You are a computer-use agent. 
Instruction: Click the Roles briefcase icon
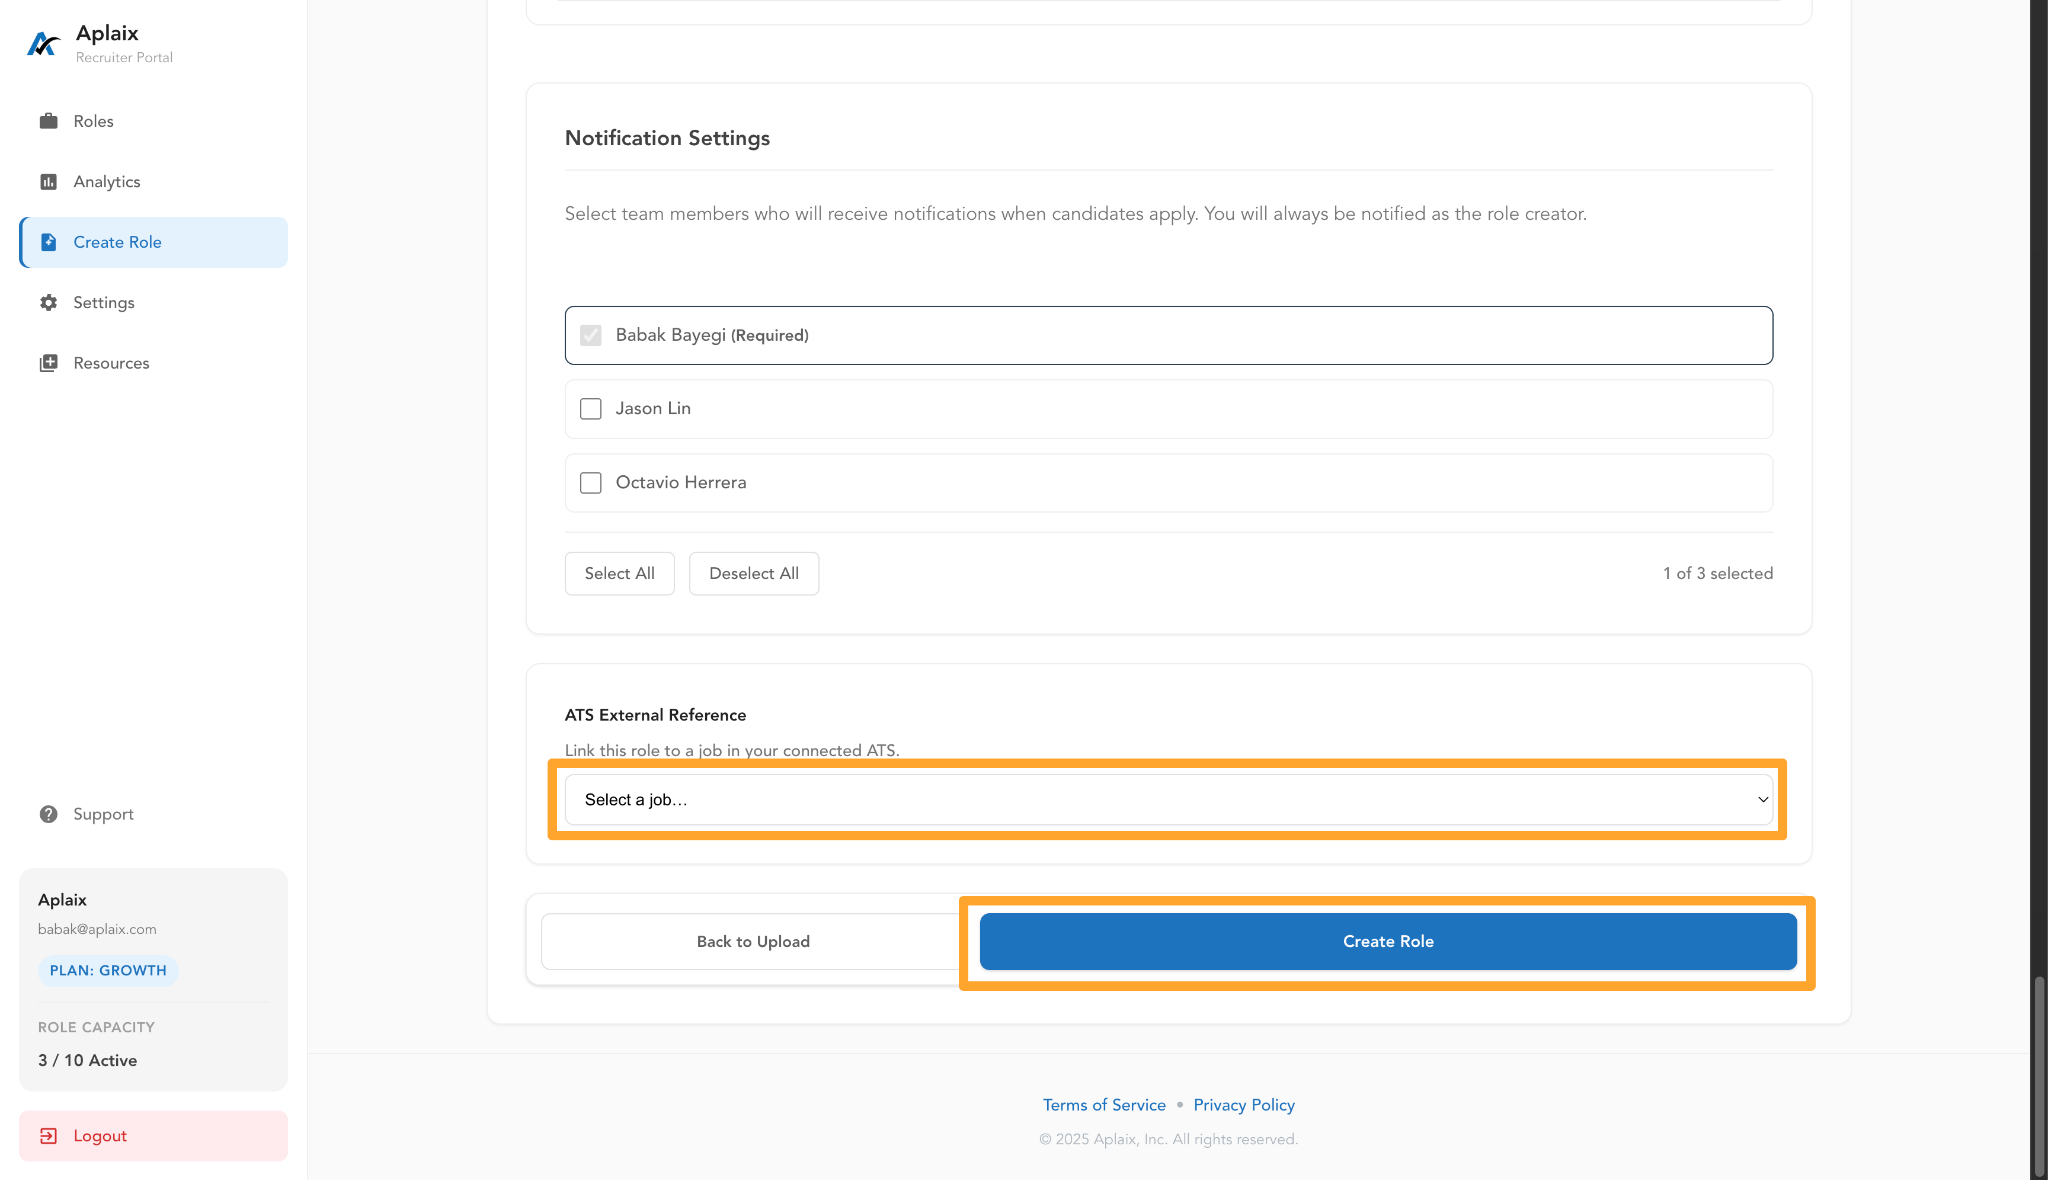pos(48,121)
